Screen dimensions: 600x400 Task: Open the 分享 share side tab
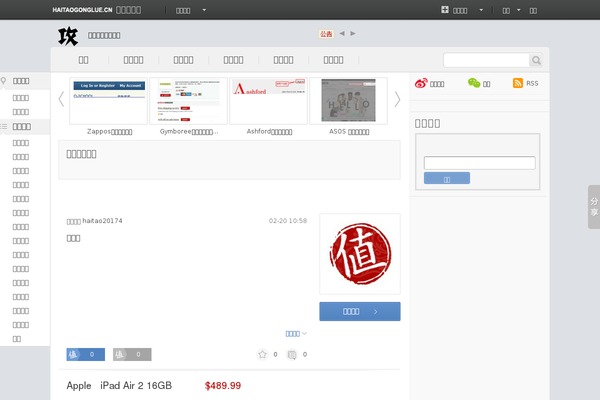[x=594, y=207]
